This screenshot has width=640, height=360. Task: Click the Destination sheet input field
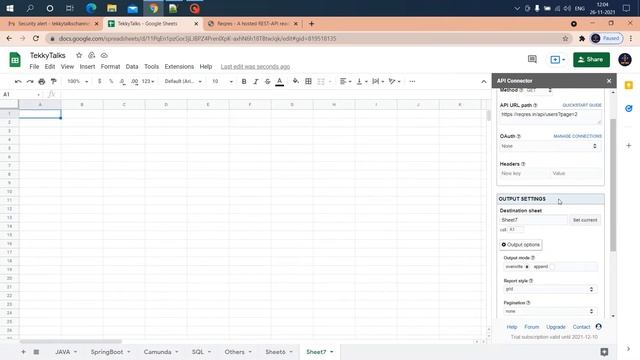pos(533,220)
